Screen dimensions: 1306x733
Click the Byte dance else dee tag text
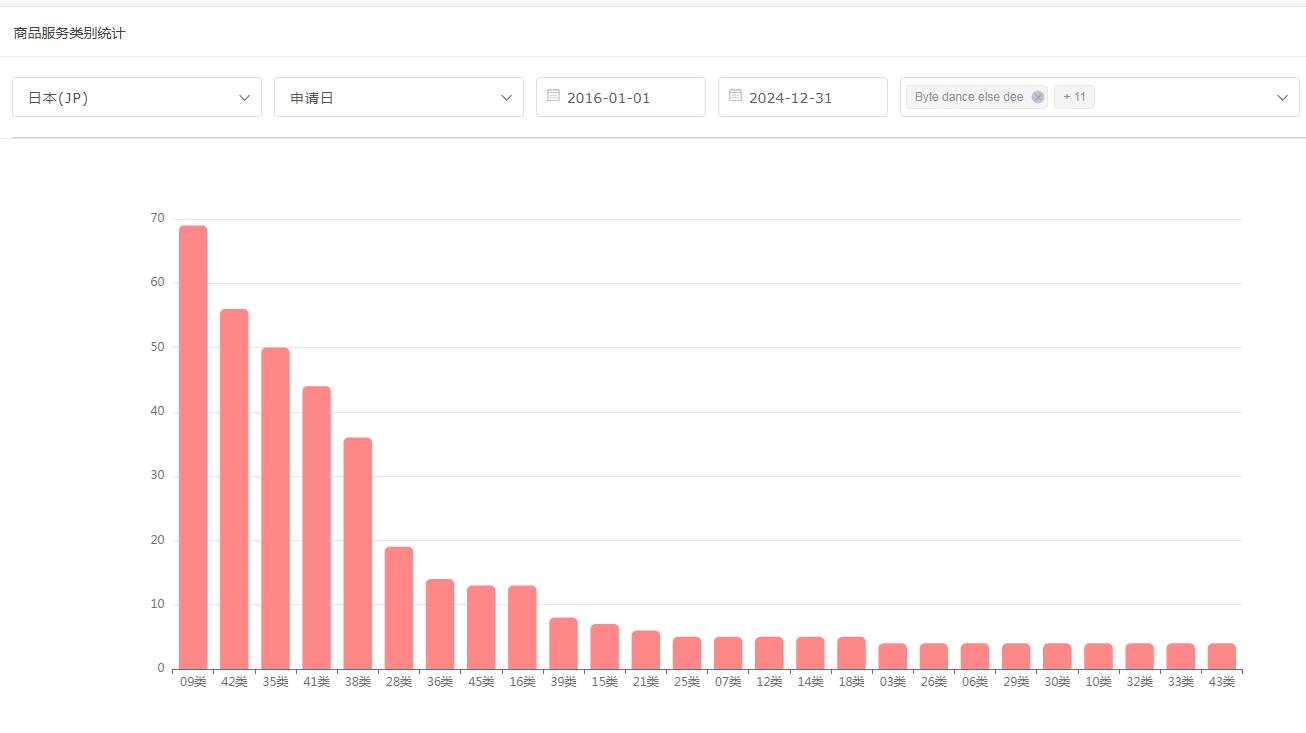968,97
